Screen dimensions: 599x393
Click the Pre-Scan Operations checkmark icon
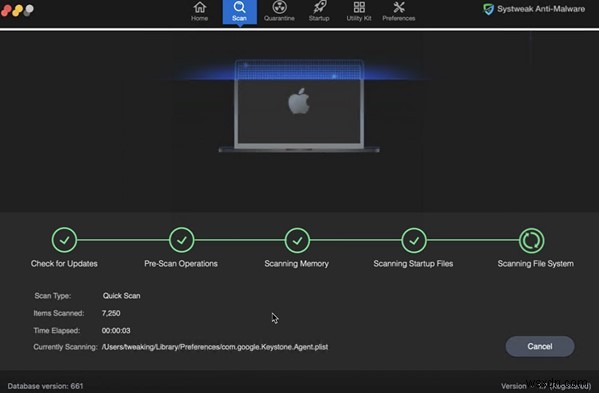click(181, 240)
